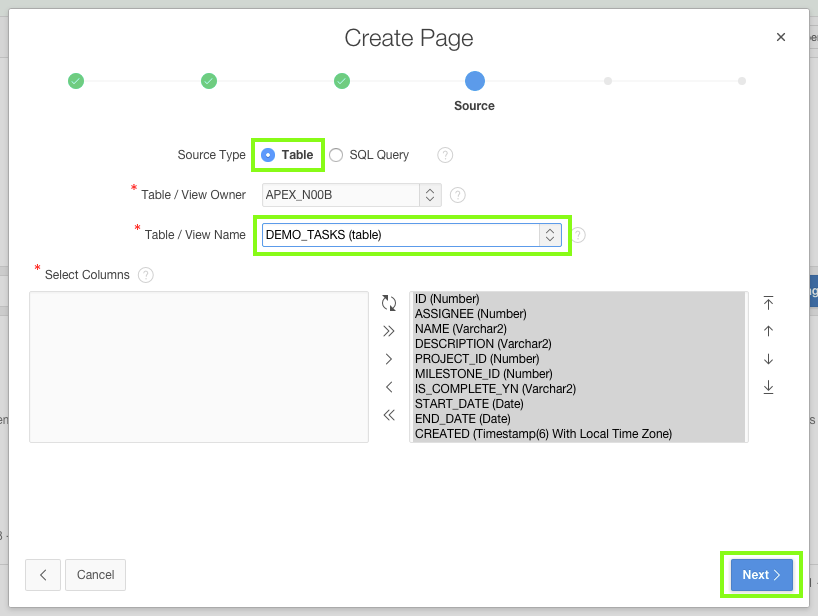Click the Reset columns refresh icon
The height and width of the screenshot is (616, 818).
[389, 302]
